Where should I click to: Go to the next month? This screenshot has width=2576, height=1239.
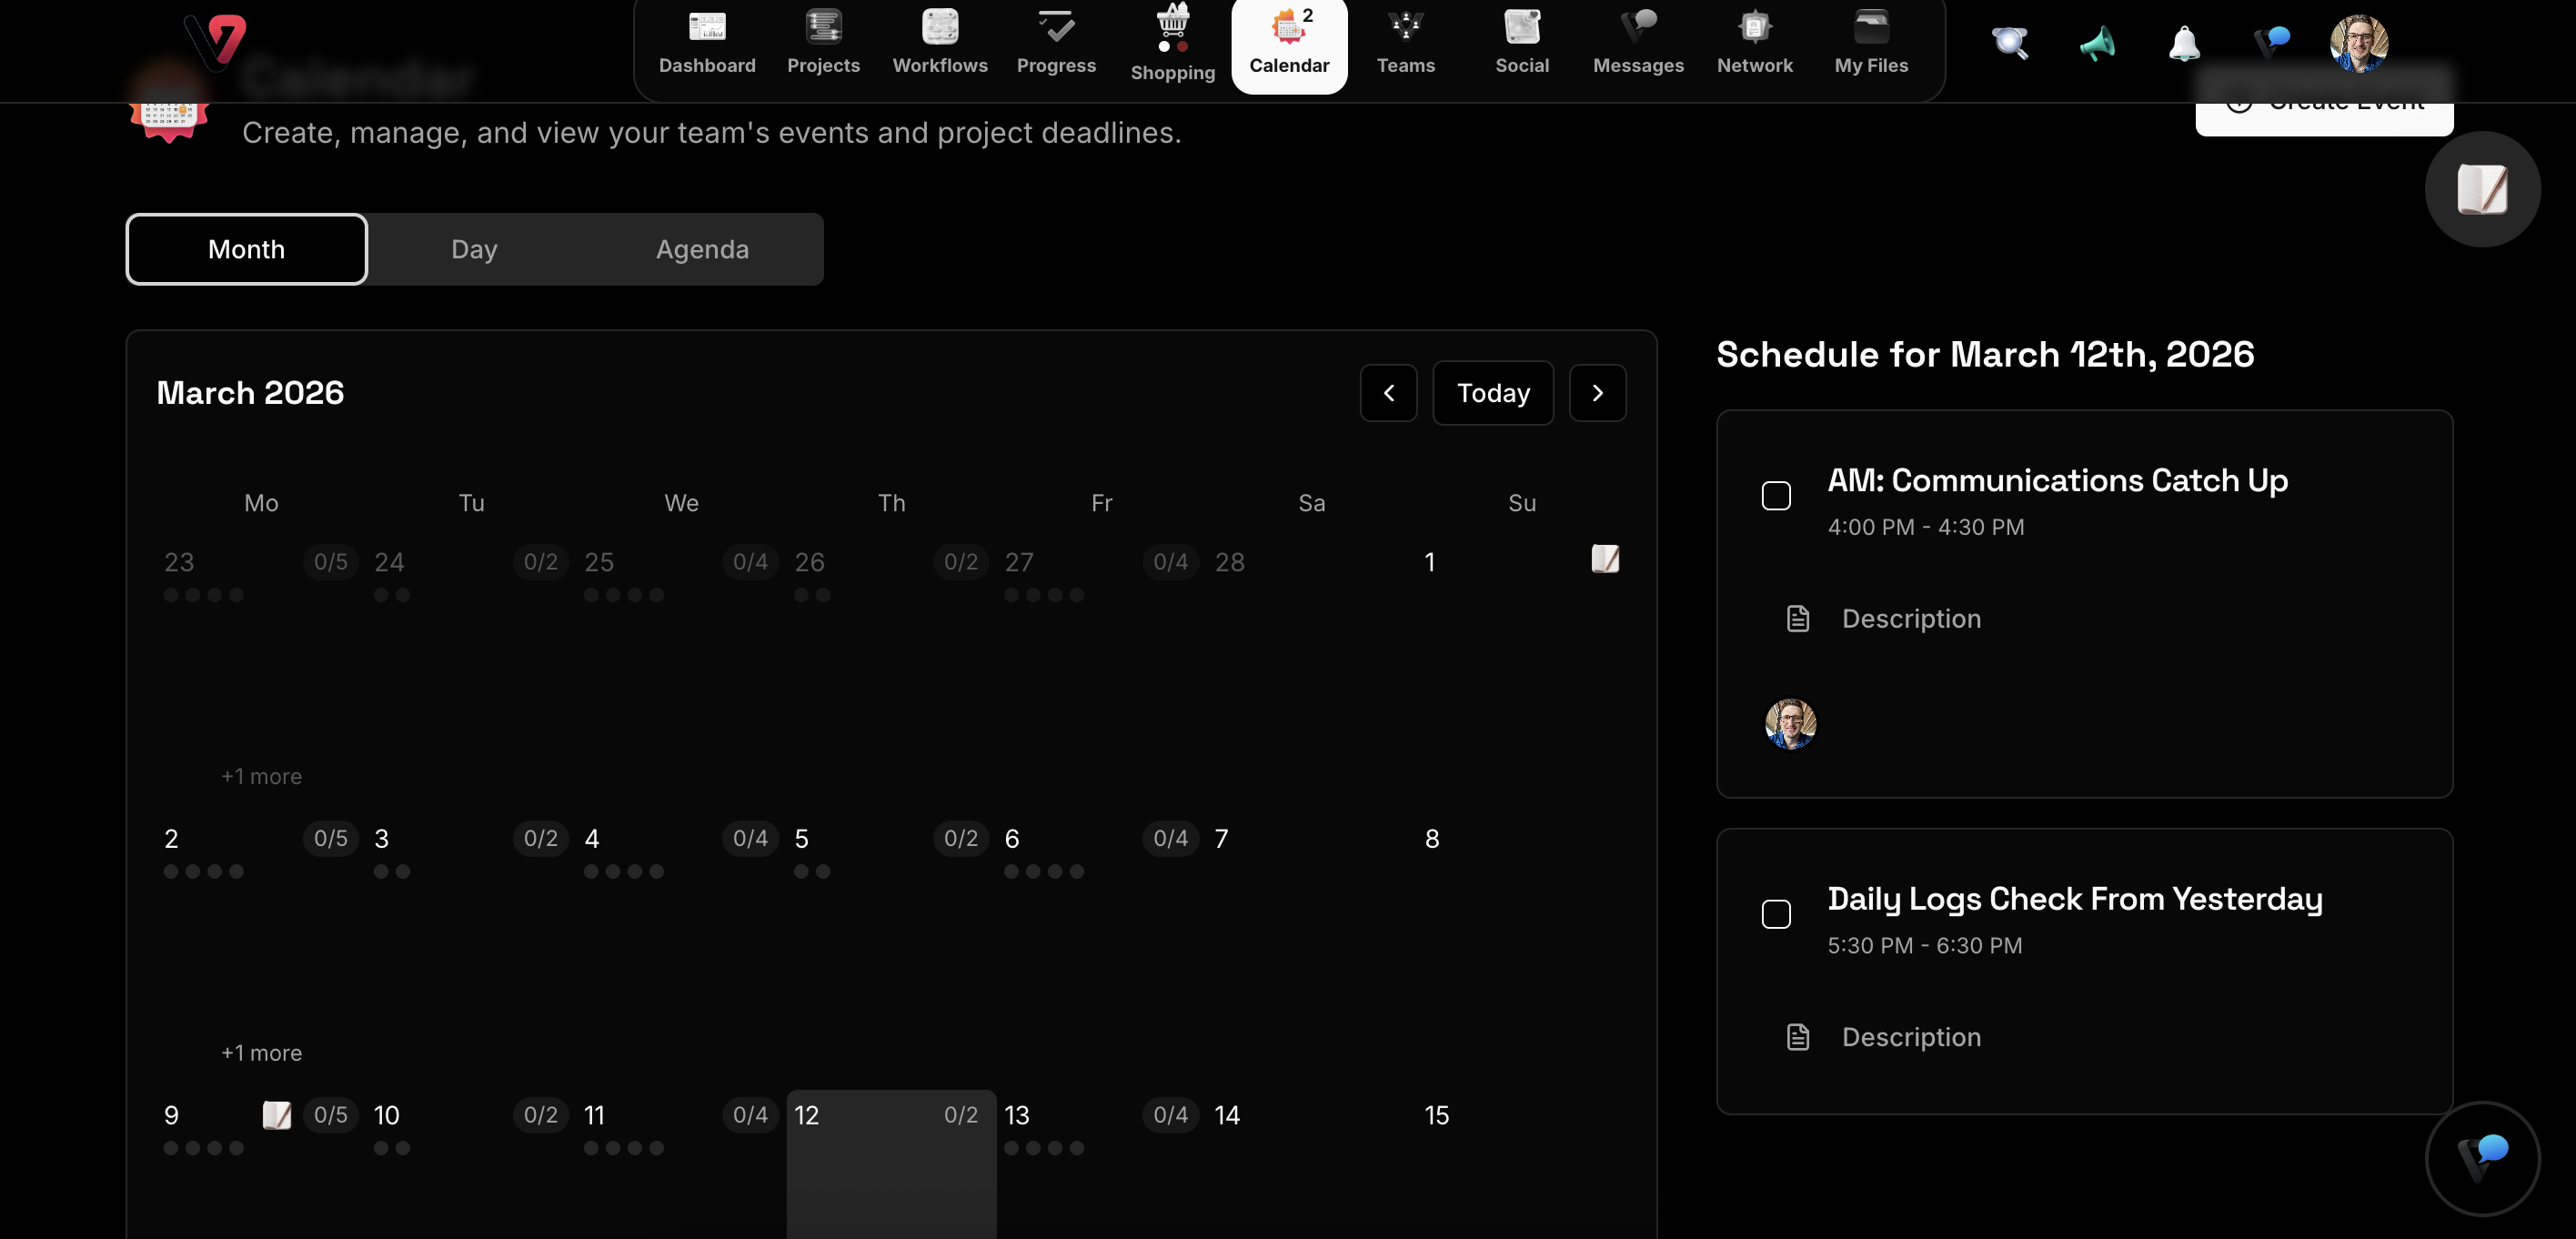[x=1597, y=393]
